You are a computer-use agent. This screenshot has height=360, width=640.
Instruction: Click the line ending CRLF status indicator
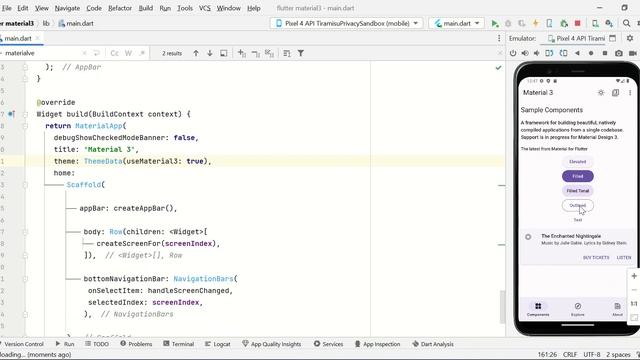(x=570, y=354)
